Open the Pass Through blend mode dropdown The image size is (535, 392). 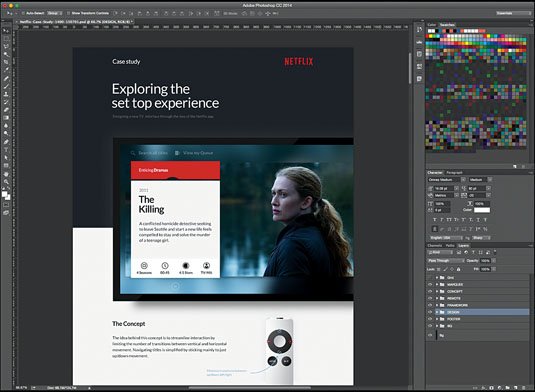click(446, 261)
